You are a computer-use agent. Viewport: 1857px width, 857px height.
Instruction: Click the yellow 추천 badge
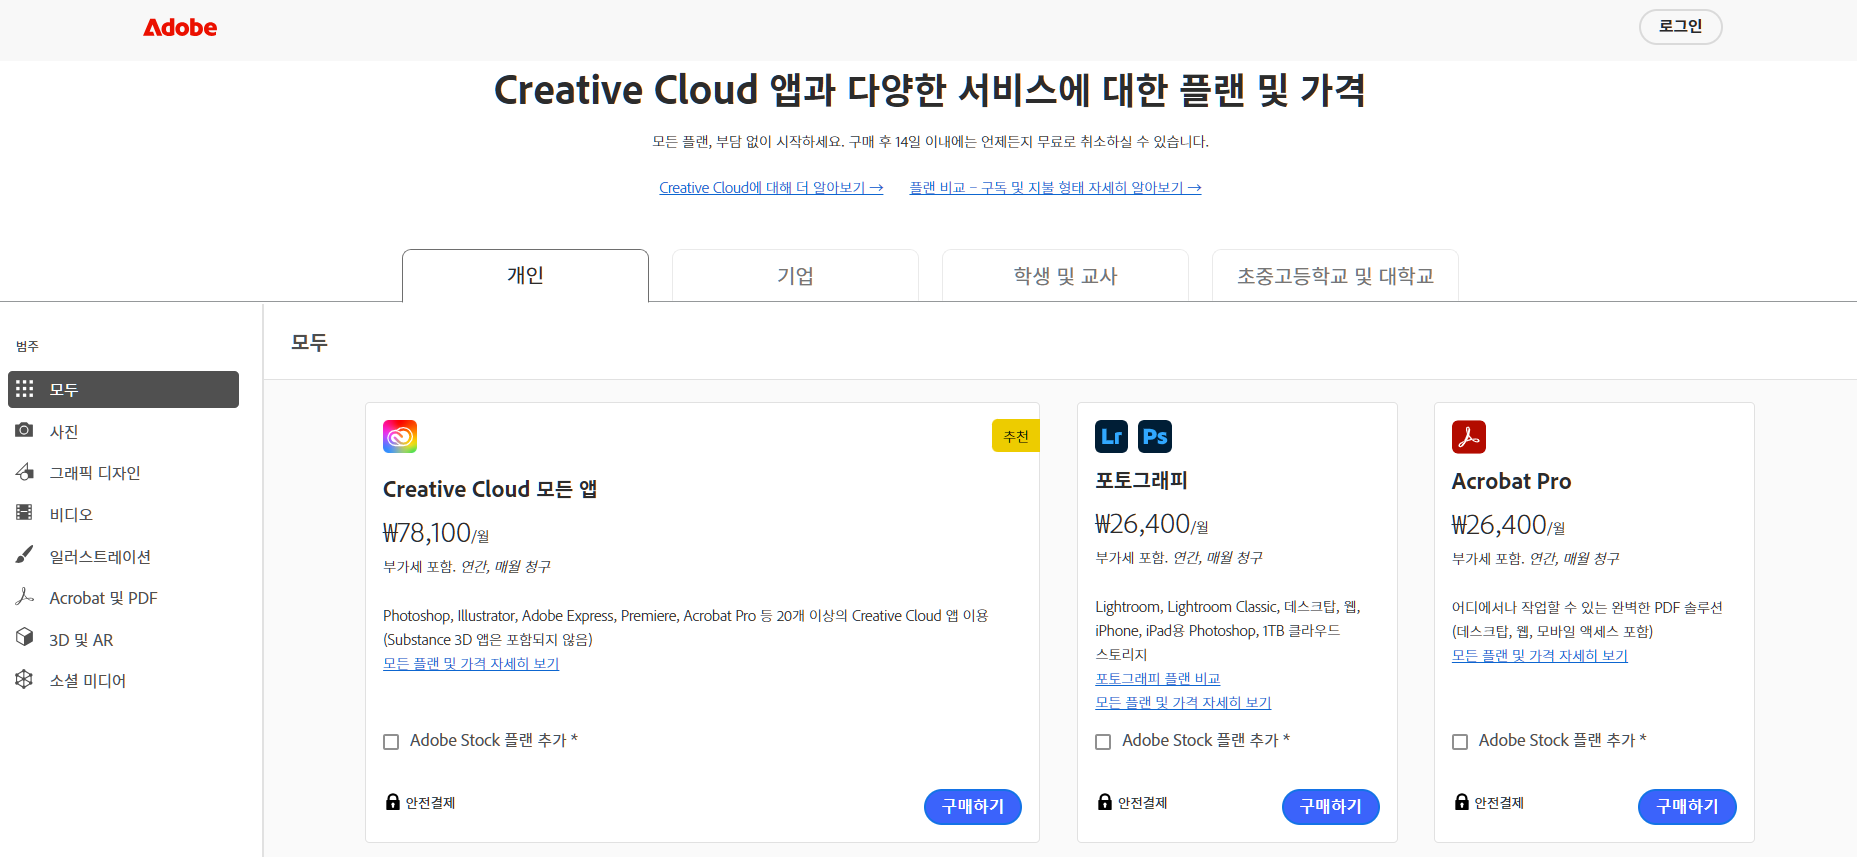pos(1016,436)
